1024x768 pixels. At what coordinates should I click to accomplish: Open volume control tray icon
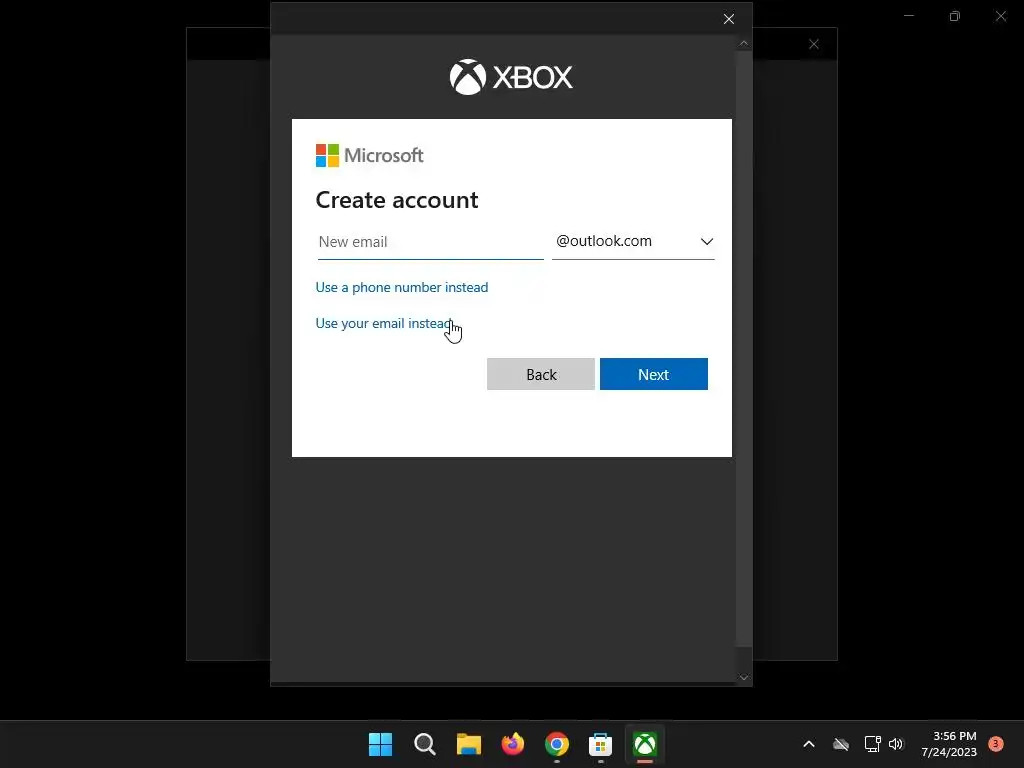tap(896, 744)
